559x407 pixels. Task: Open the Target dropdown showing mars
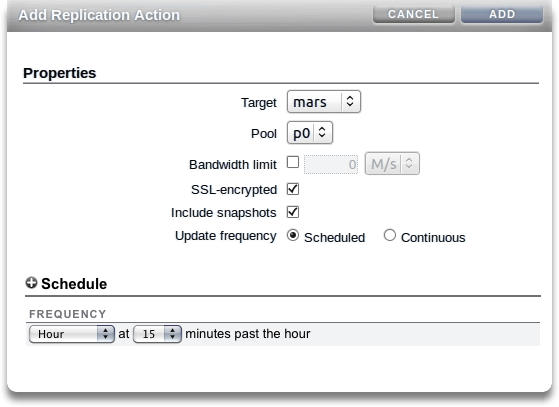pos(324,102)
